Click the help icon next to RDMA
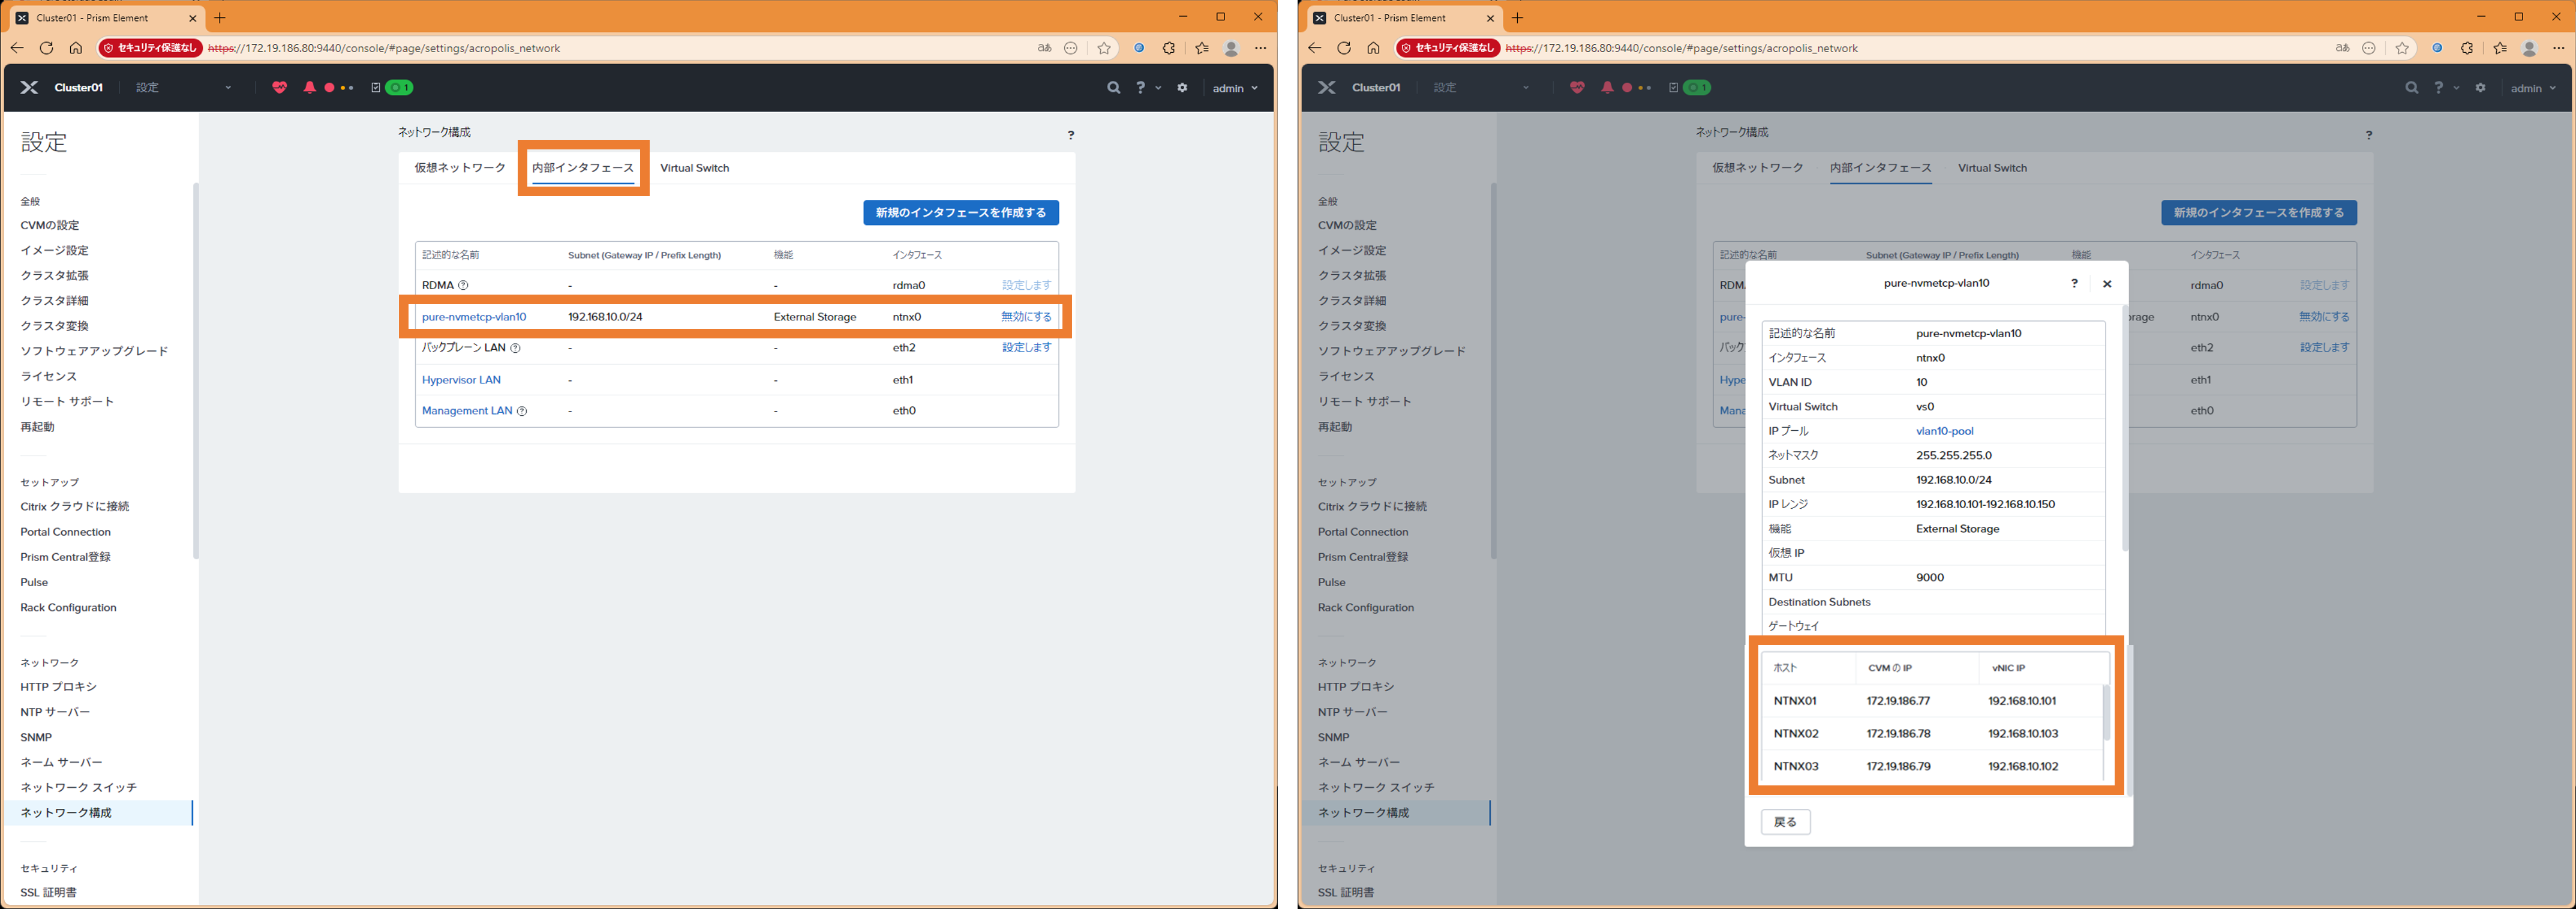This screenshot has height=909, width=2576. [x=463, y=286]
